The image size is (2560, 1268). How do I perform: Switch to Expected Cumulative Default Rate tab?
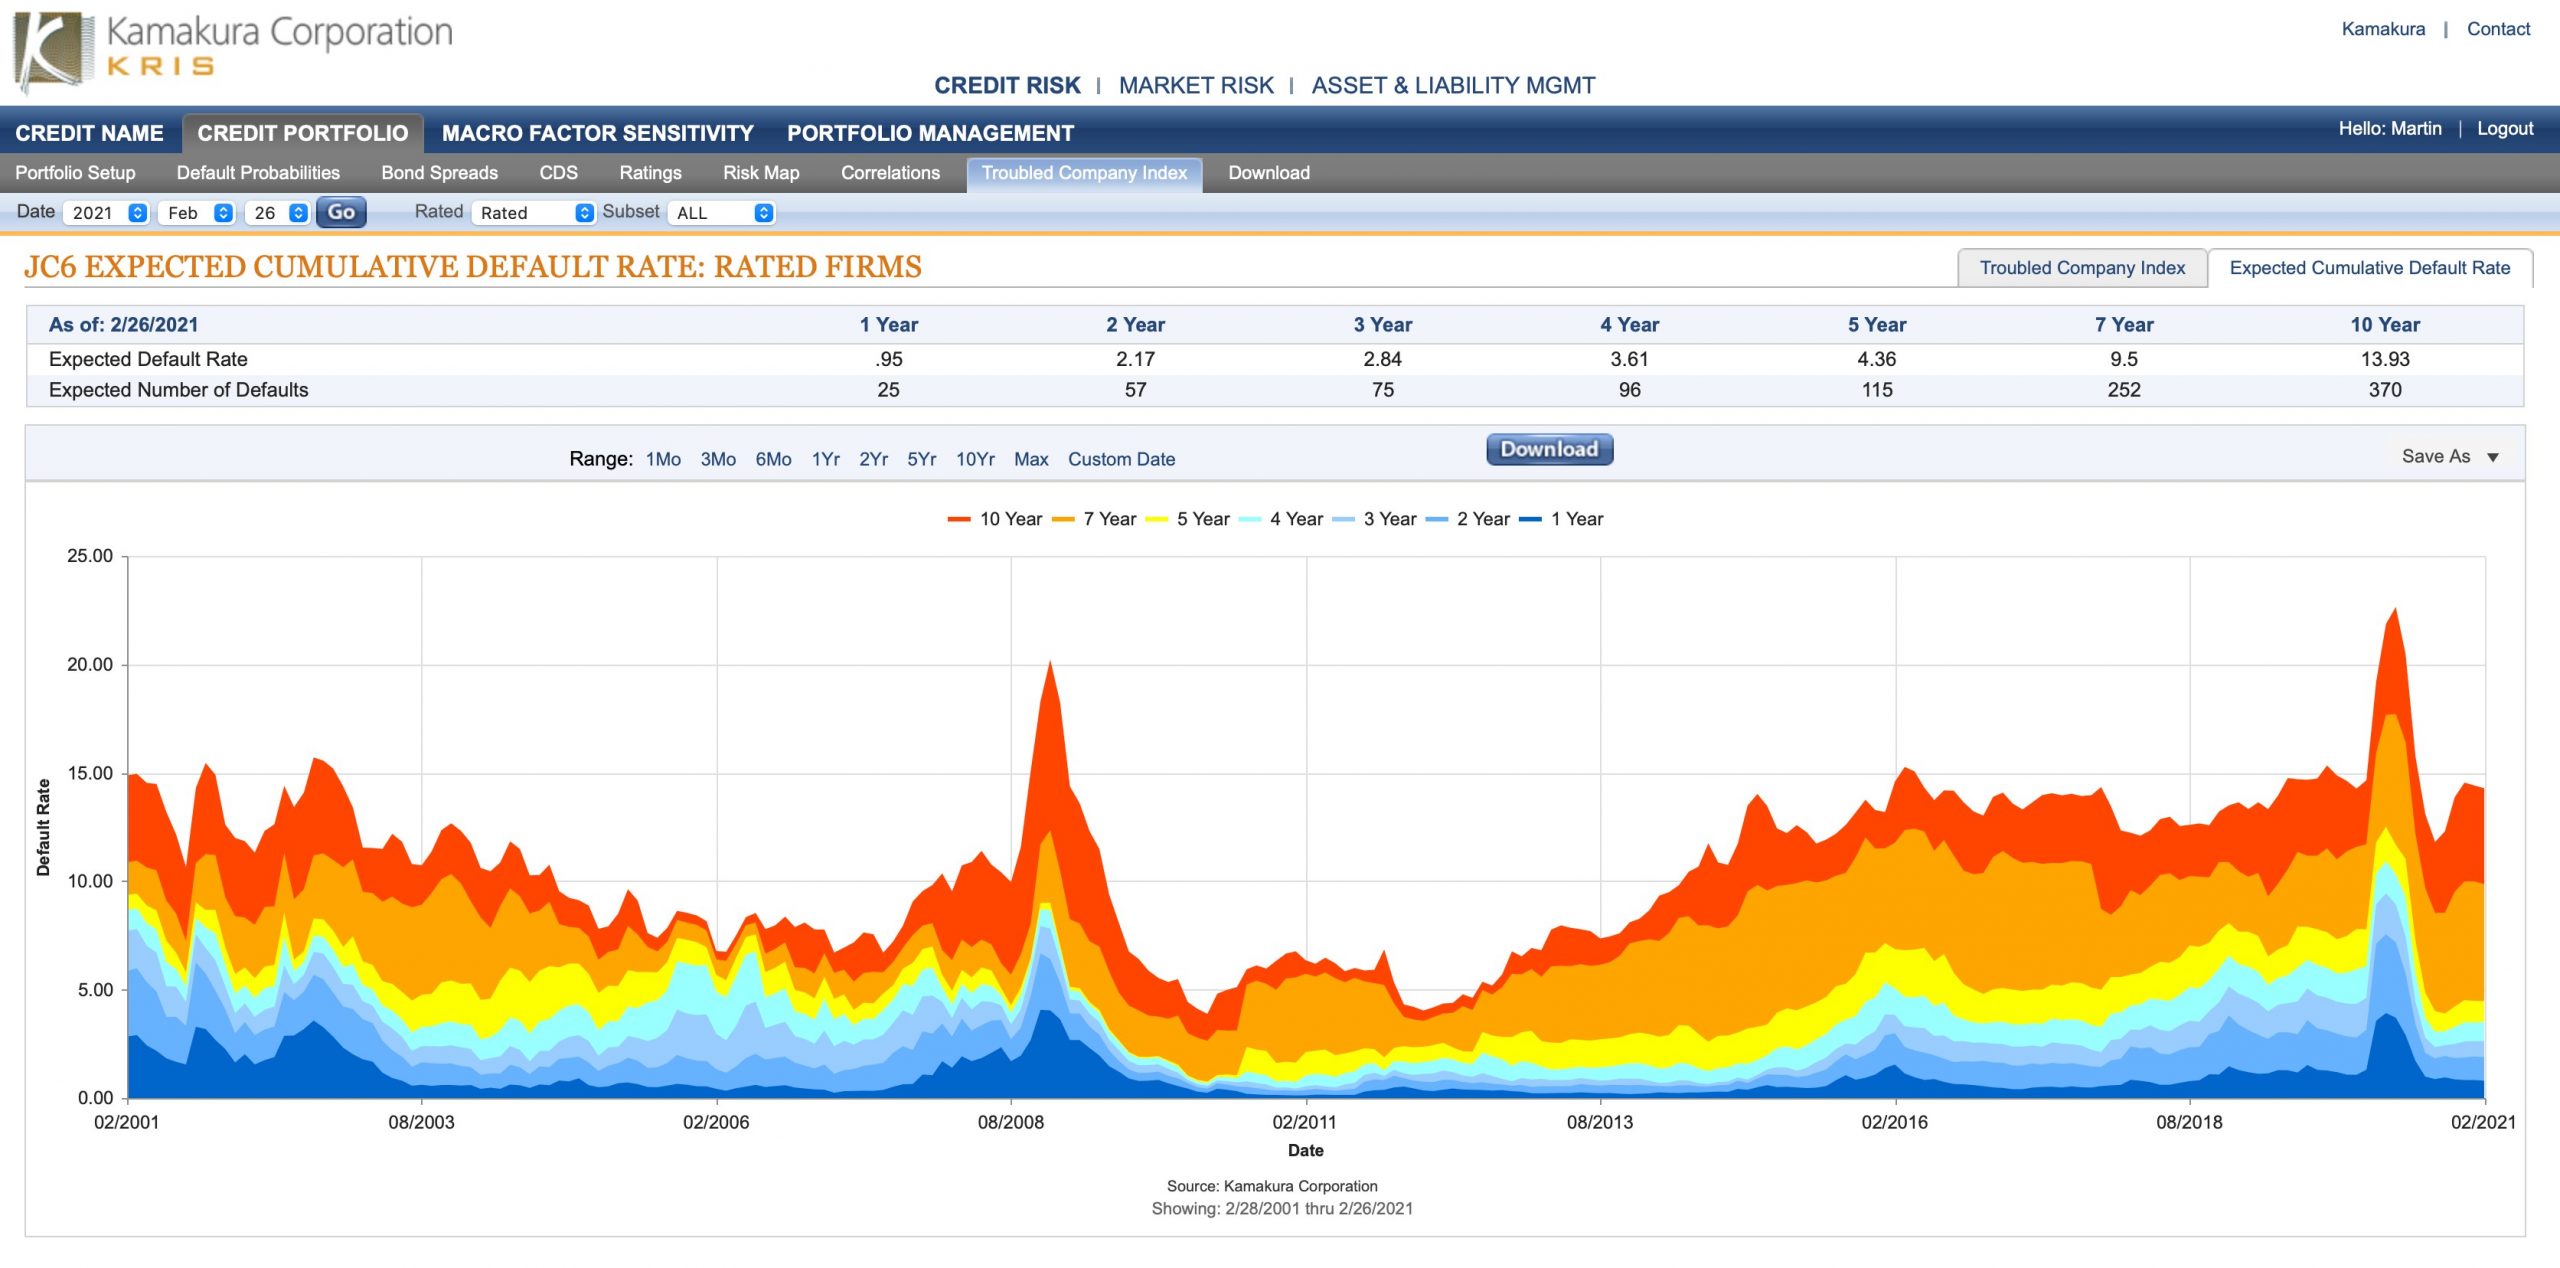coord(2370,268)
